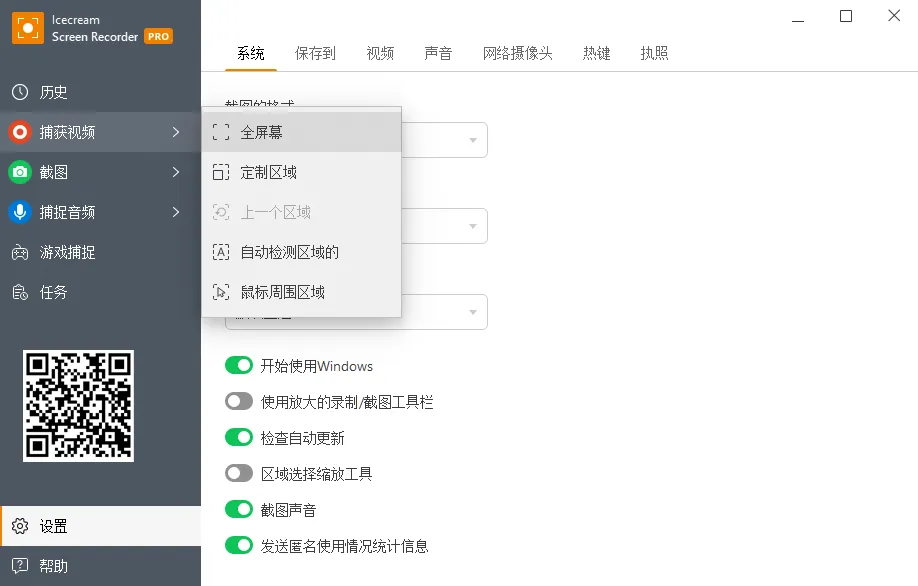Open history via the clock icon
Viewport: 918px width, 586px height.
[20, 92]
